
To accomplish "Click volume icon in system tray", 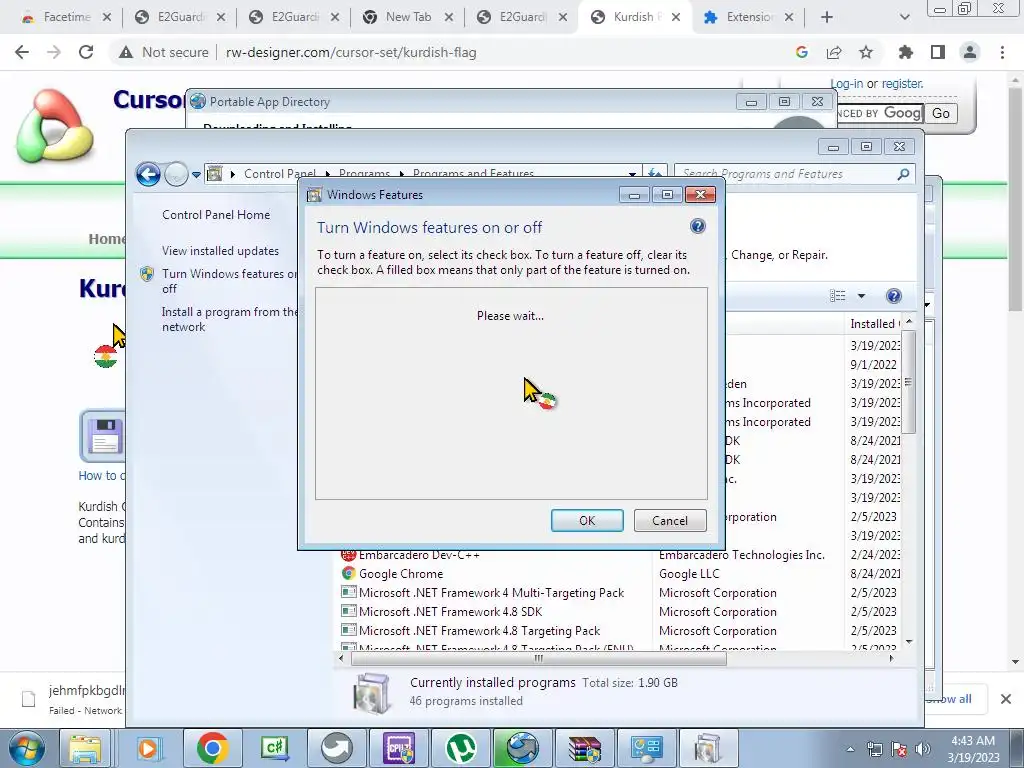I will [x=923, y=748].
